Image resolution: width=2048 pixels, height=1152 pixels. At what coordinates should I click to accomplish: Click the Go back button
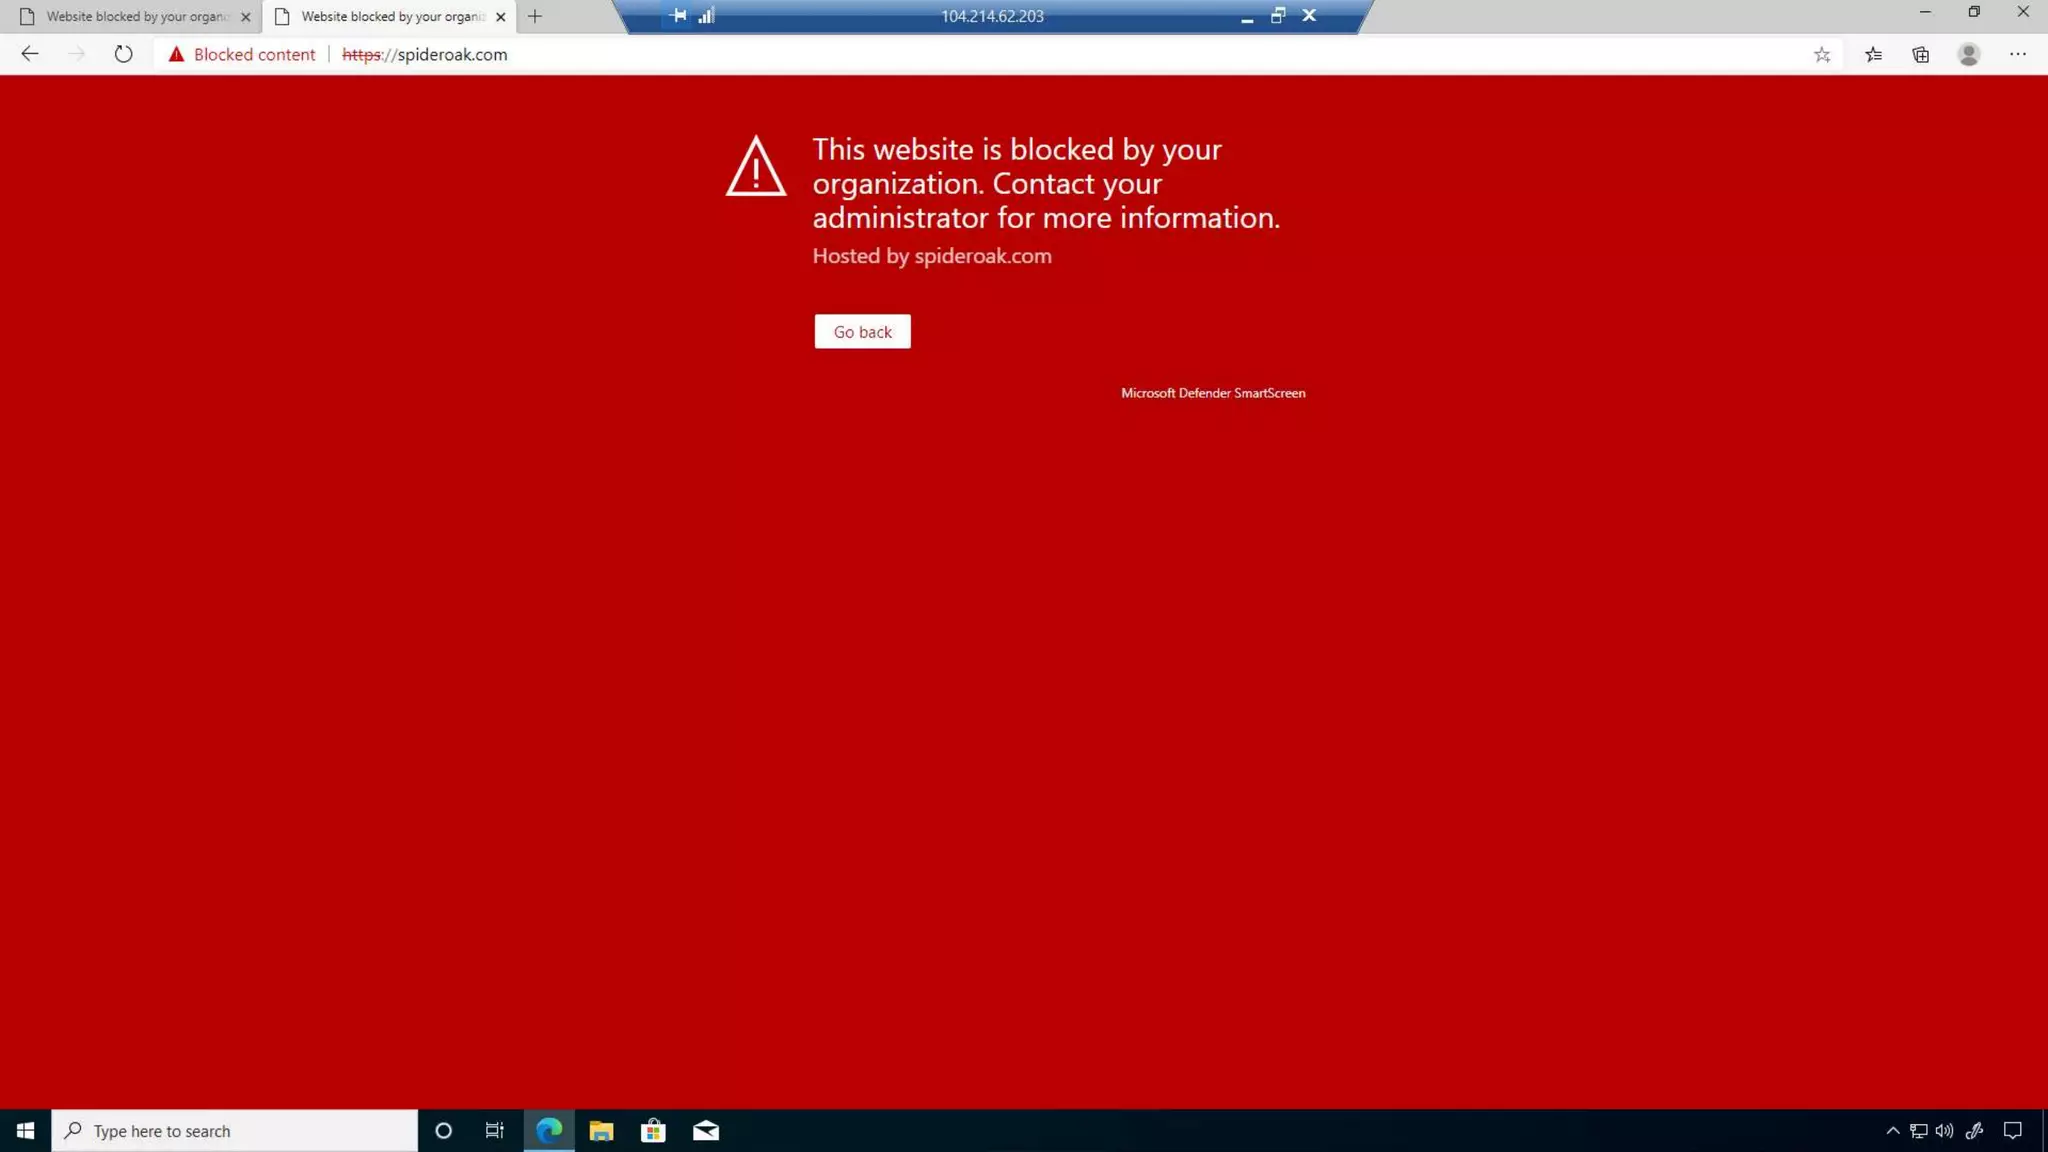[x=862, y=332]
